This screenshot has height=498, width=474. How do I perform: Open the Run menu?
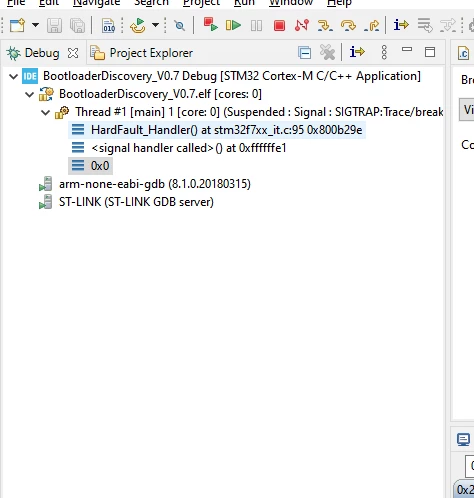[x=244, y=3]
